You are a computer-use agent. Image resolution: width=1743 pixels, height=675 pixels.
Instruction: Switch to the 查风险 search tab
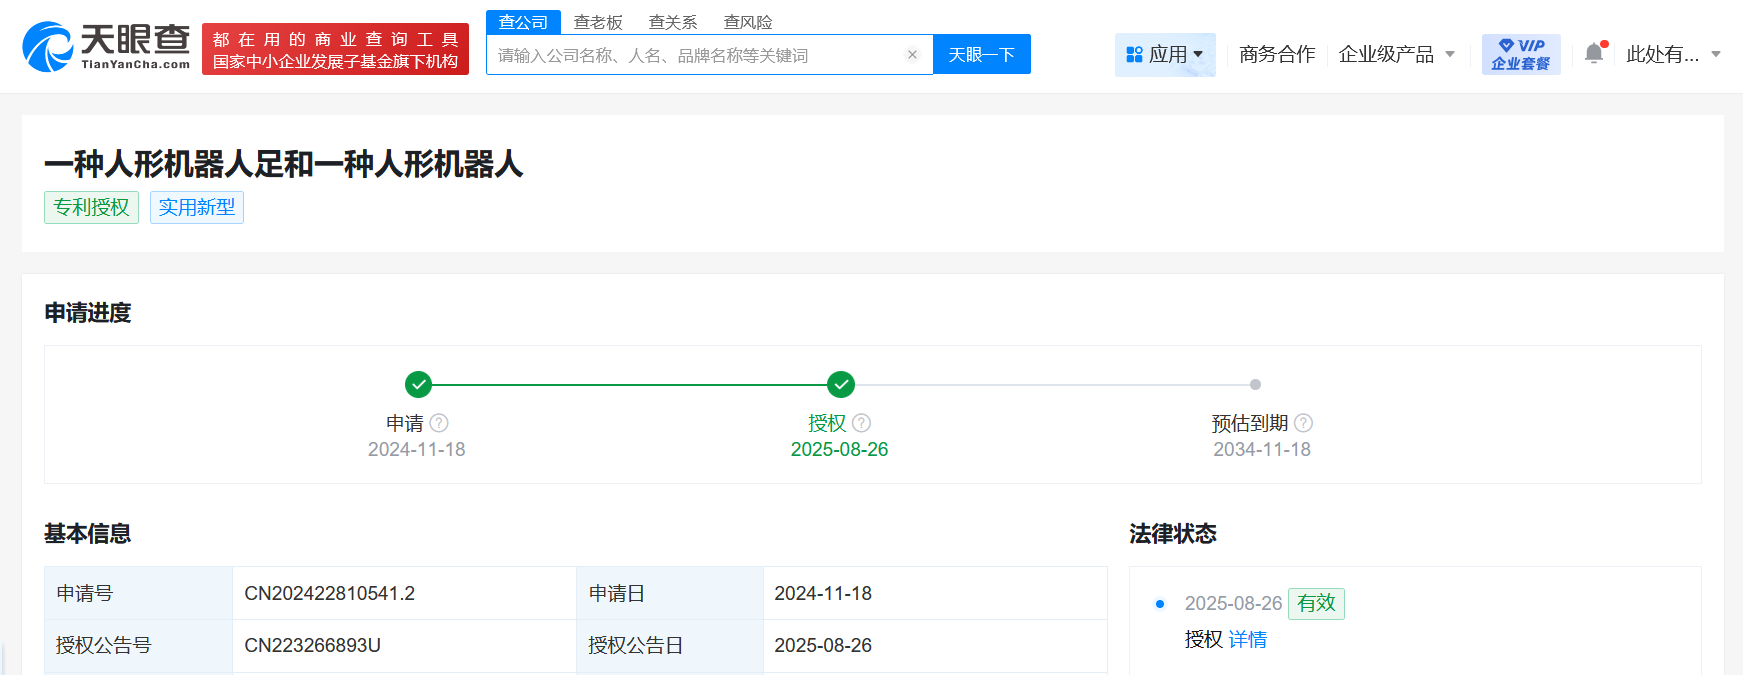coord(748,22)
